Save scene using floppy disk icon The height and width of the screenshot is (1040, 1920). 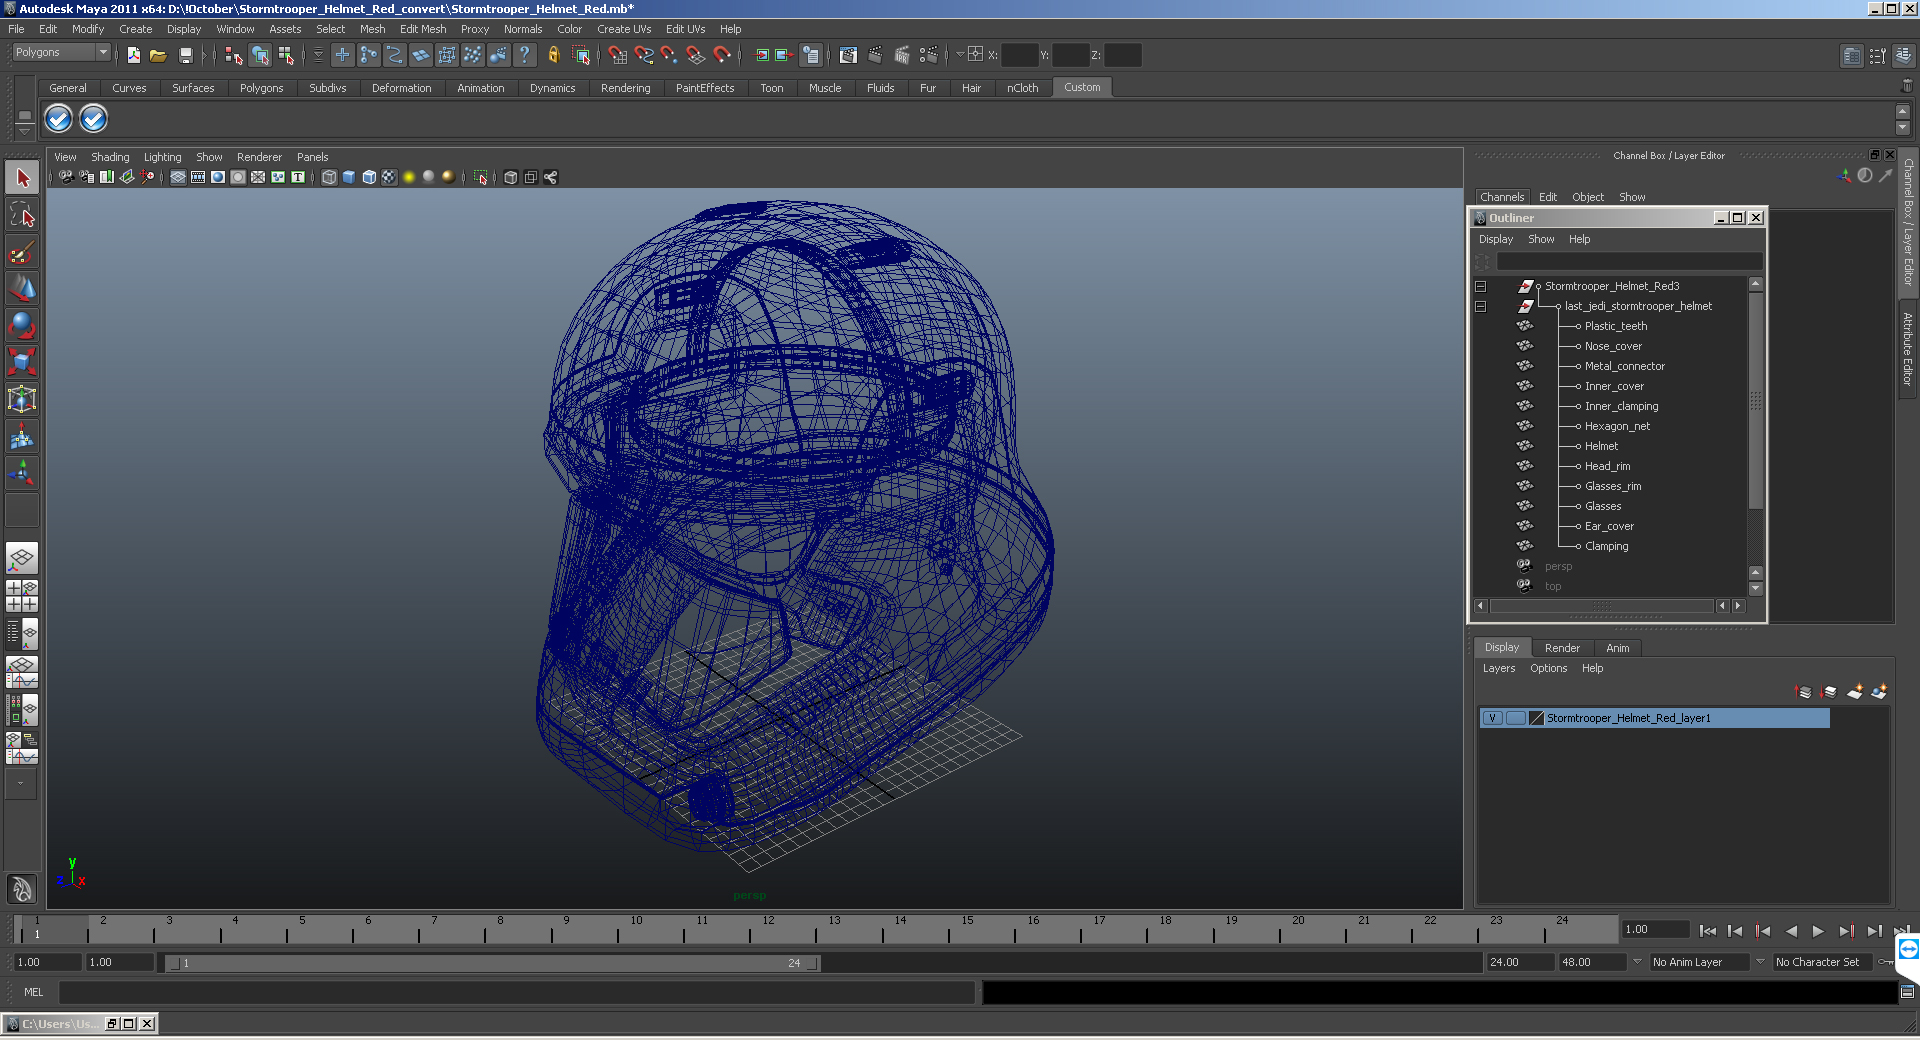tap(185, 55)
